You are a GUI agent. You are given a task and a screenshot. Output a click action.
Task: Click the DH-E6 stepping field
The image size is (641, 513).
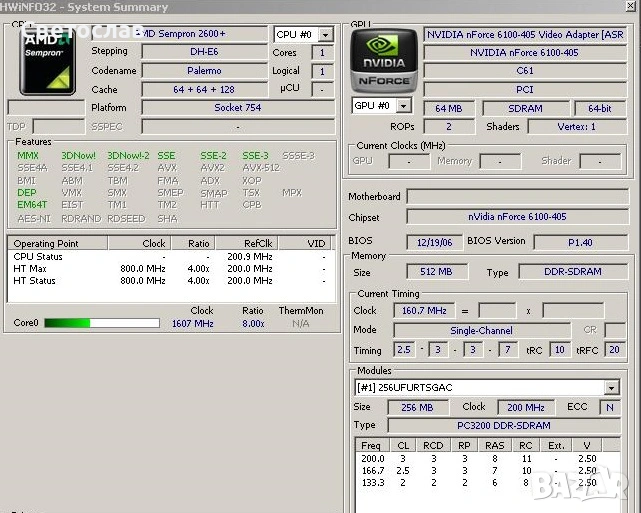(x=204, y=52)
